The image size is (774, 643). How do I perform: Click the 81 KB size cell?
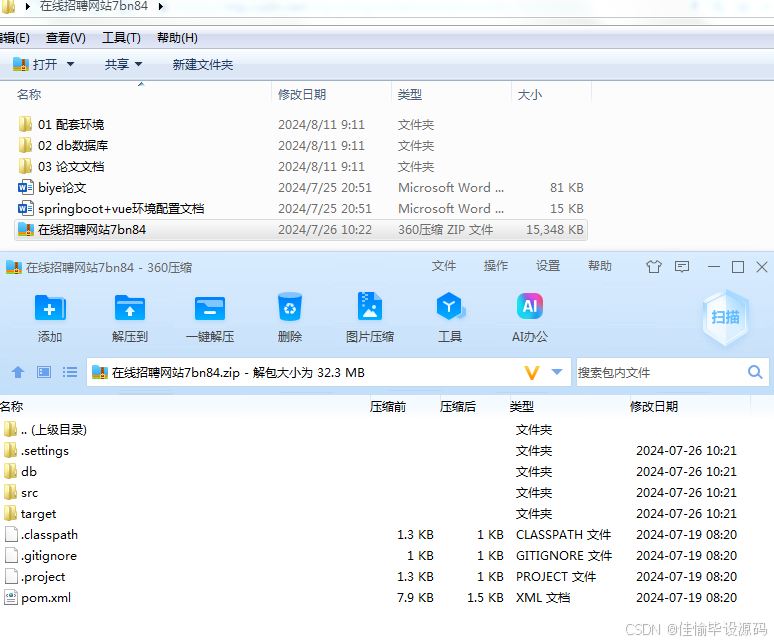567,188
